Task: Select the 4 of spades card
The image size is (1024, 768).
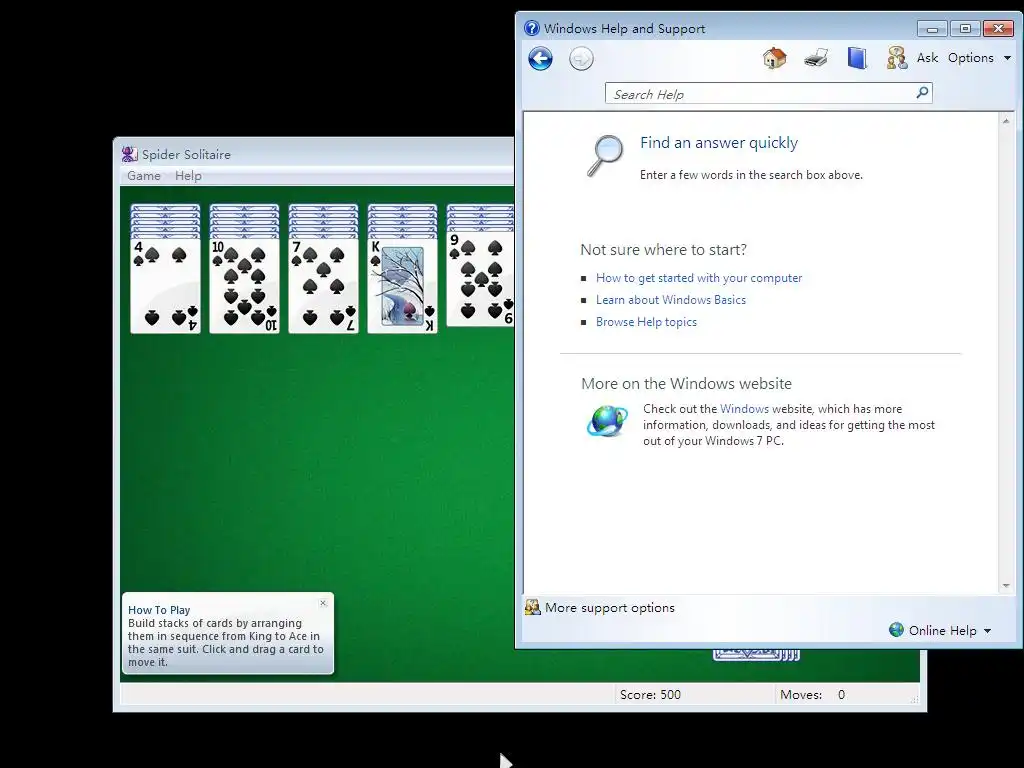Action: click(x=165, y=286)
